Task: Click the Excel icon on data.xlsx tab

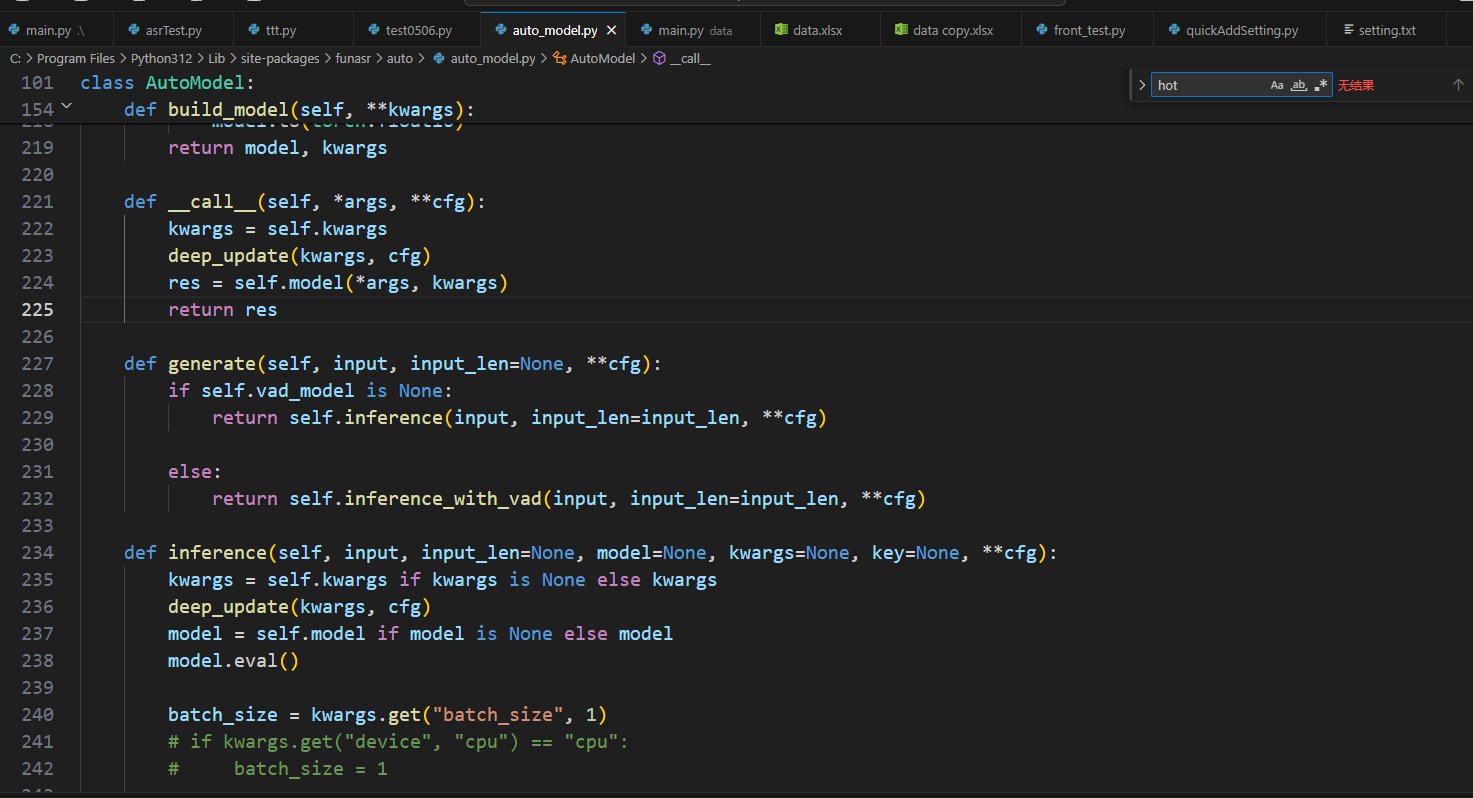Action: [781, 30]
